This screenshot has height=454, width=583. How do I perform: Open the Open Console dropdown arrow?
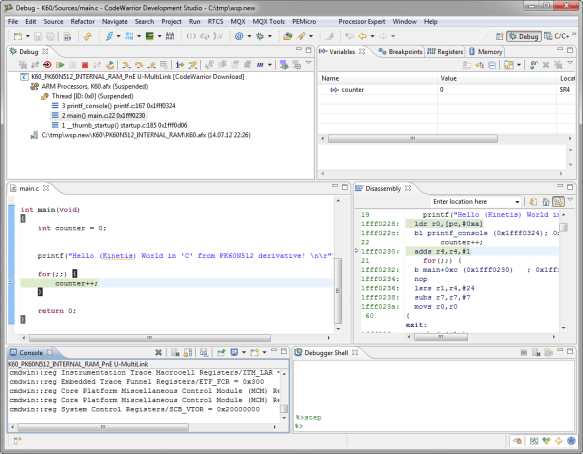point(264,352)
